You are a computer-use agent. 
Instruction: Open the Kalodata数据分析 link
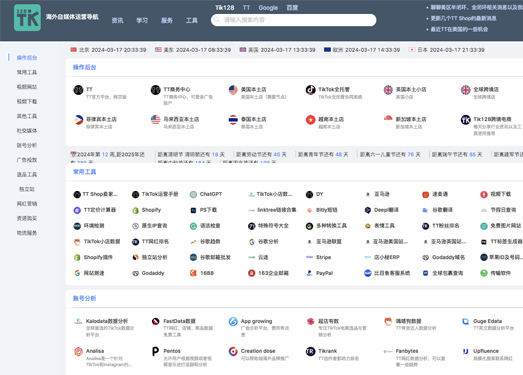(107, 321)
